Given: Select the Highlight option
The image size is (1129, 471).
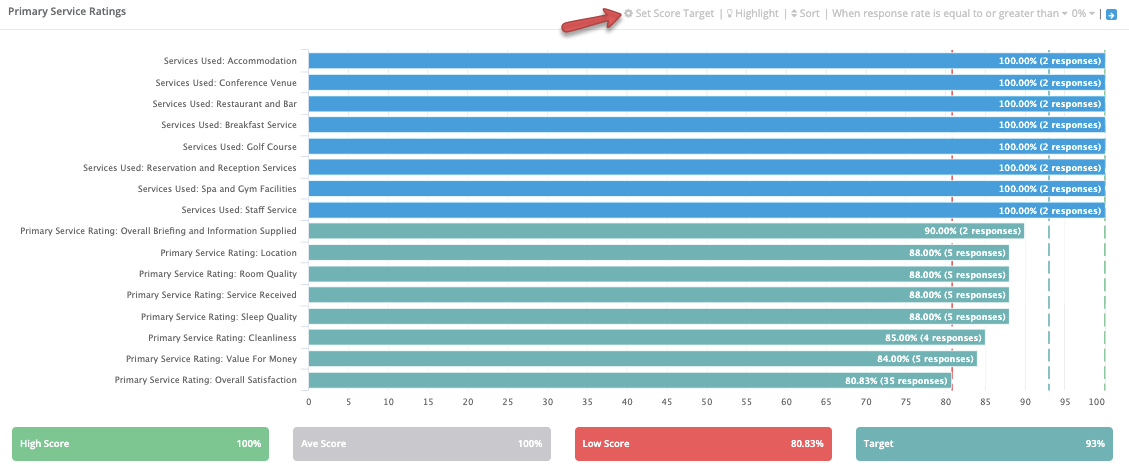Looking at the screenshot, I should click(x=752, y=14).
